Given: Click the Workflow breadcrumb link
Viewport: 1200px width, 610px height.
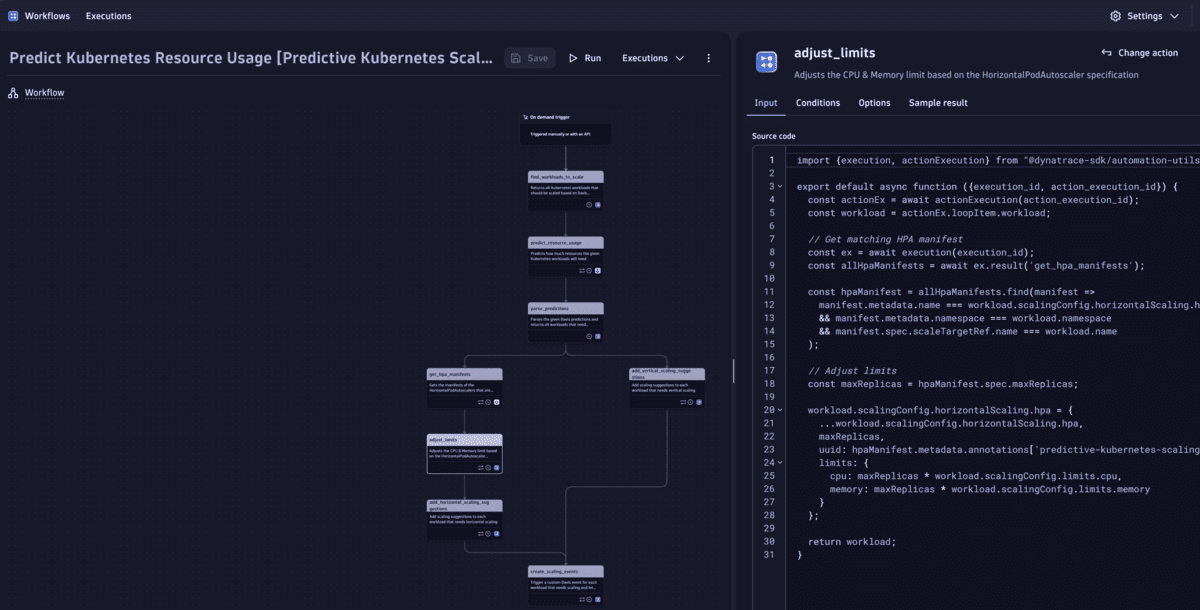Looking at the screenshot, I should [x=45, y=93].
